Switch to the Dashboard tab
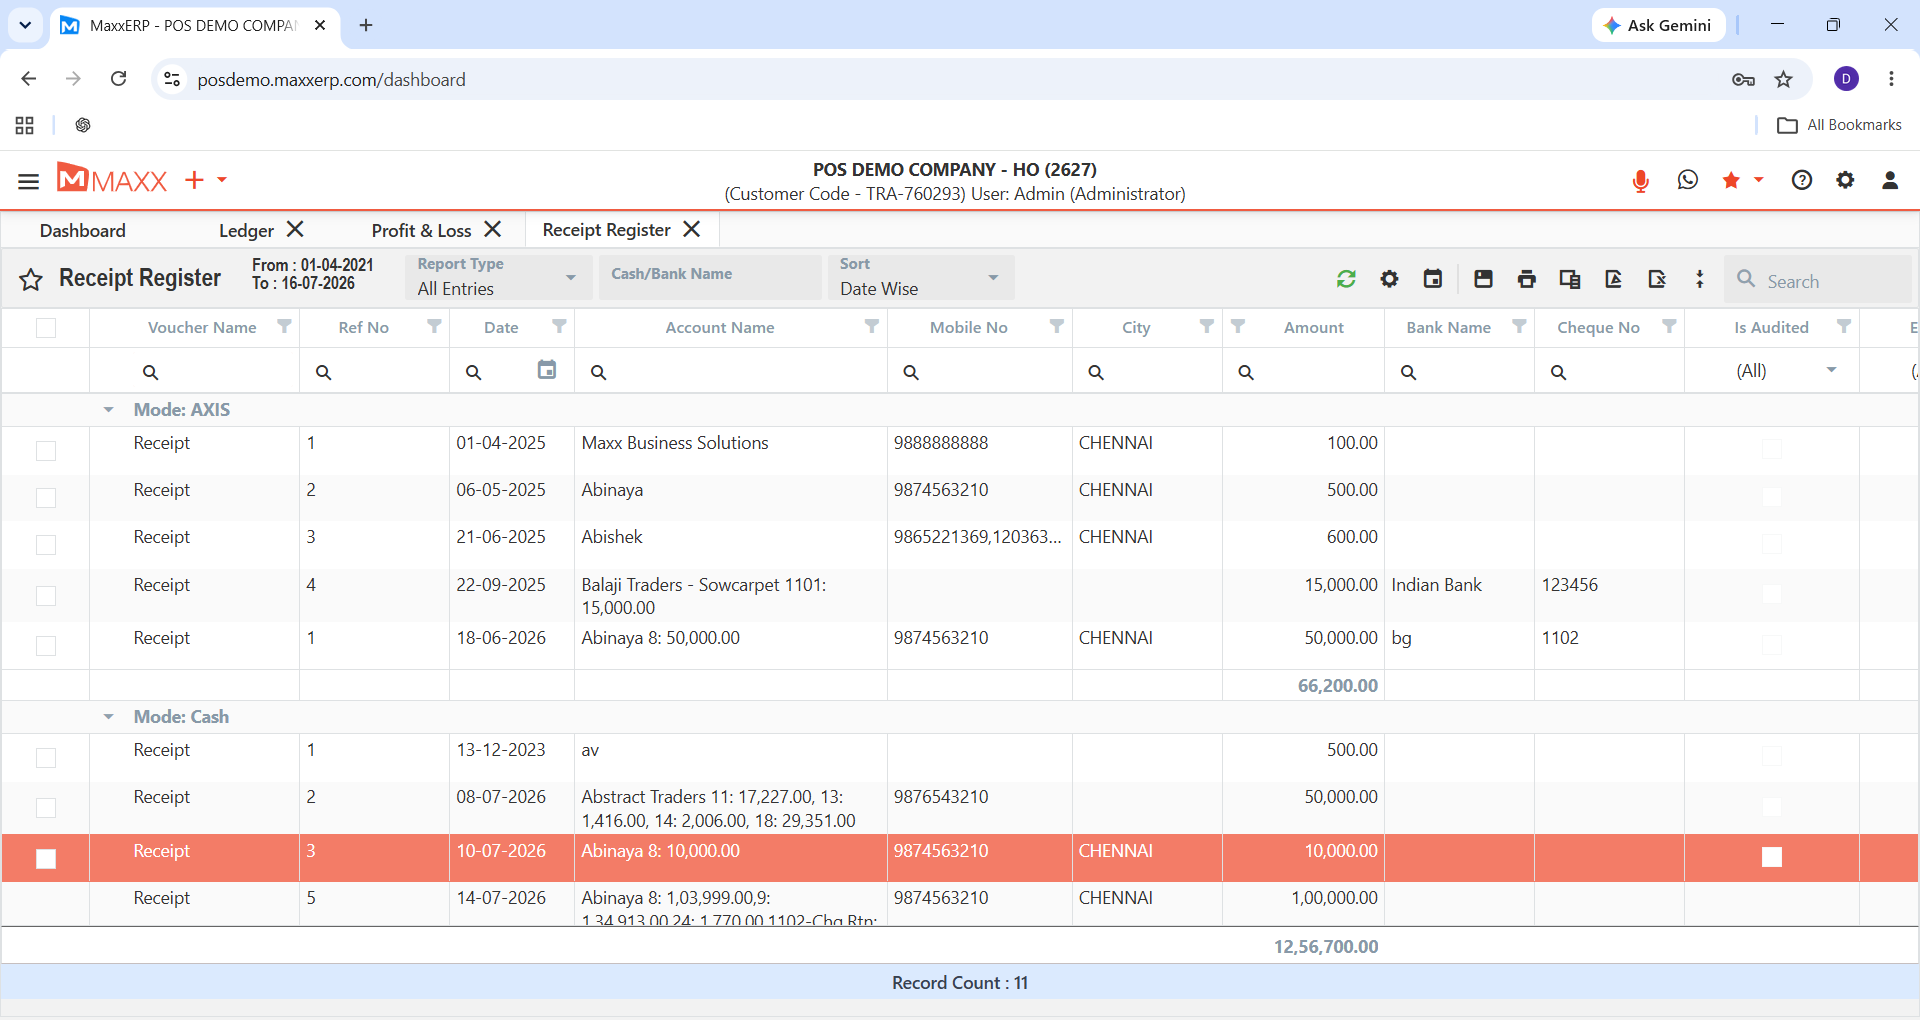Viewport: 1920px width, 1020px height. click(83, 231)
